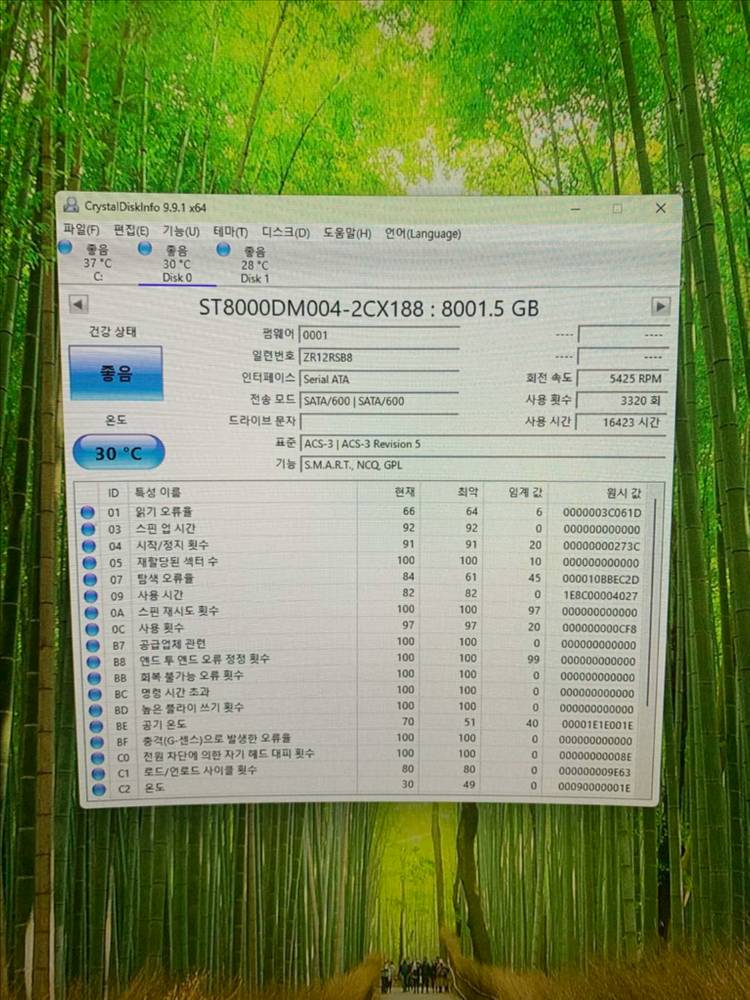Click status orb for BF 충격(G-센스) row
Screen dimensions: 750x1000
pos(97,742)
